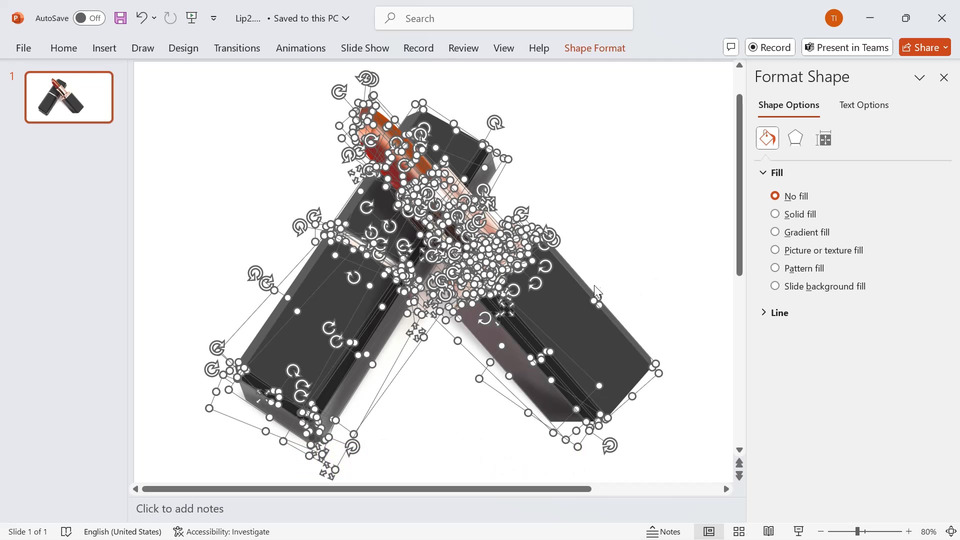This screenshot has width=960, height=540.
Task: Go to previous slide double-arrow
Action: click(739, 463)
